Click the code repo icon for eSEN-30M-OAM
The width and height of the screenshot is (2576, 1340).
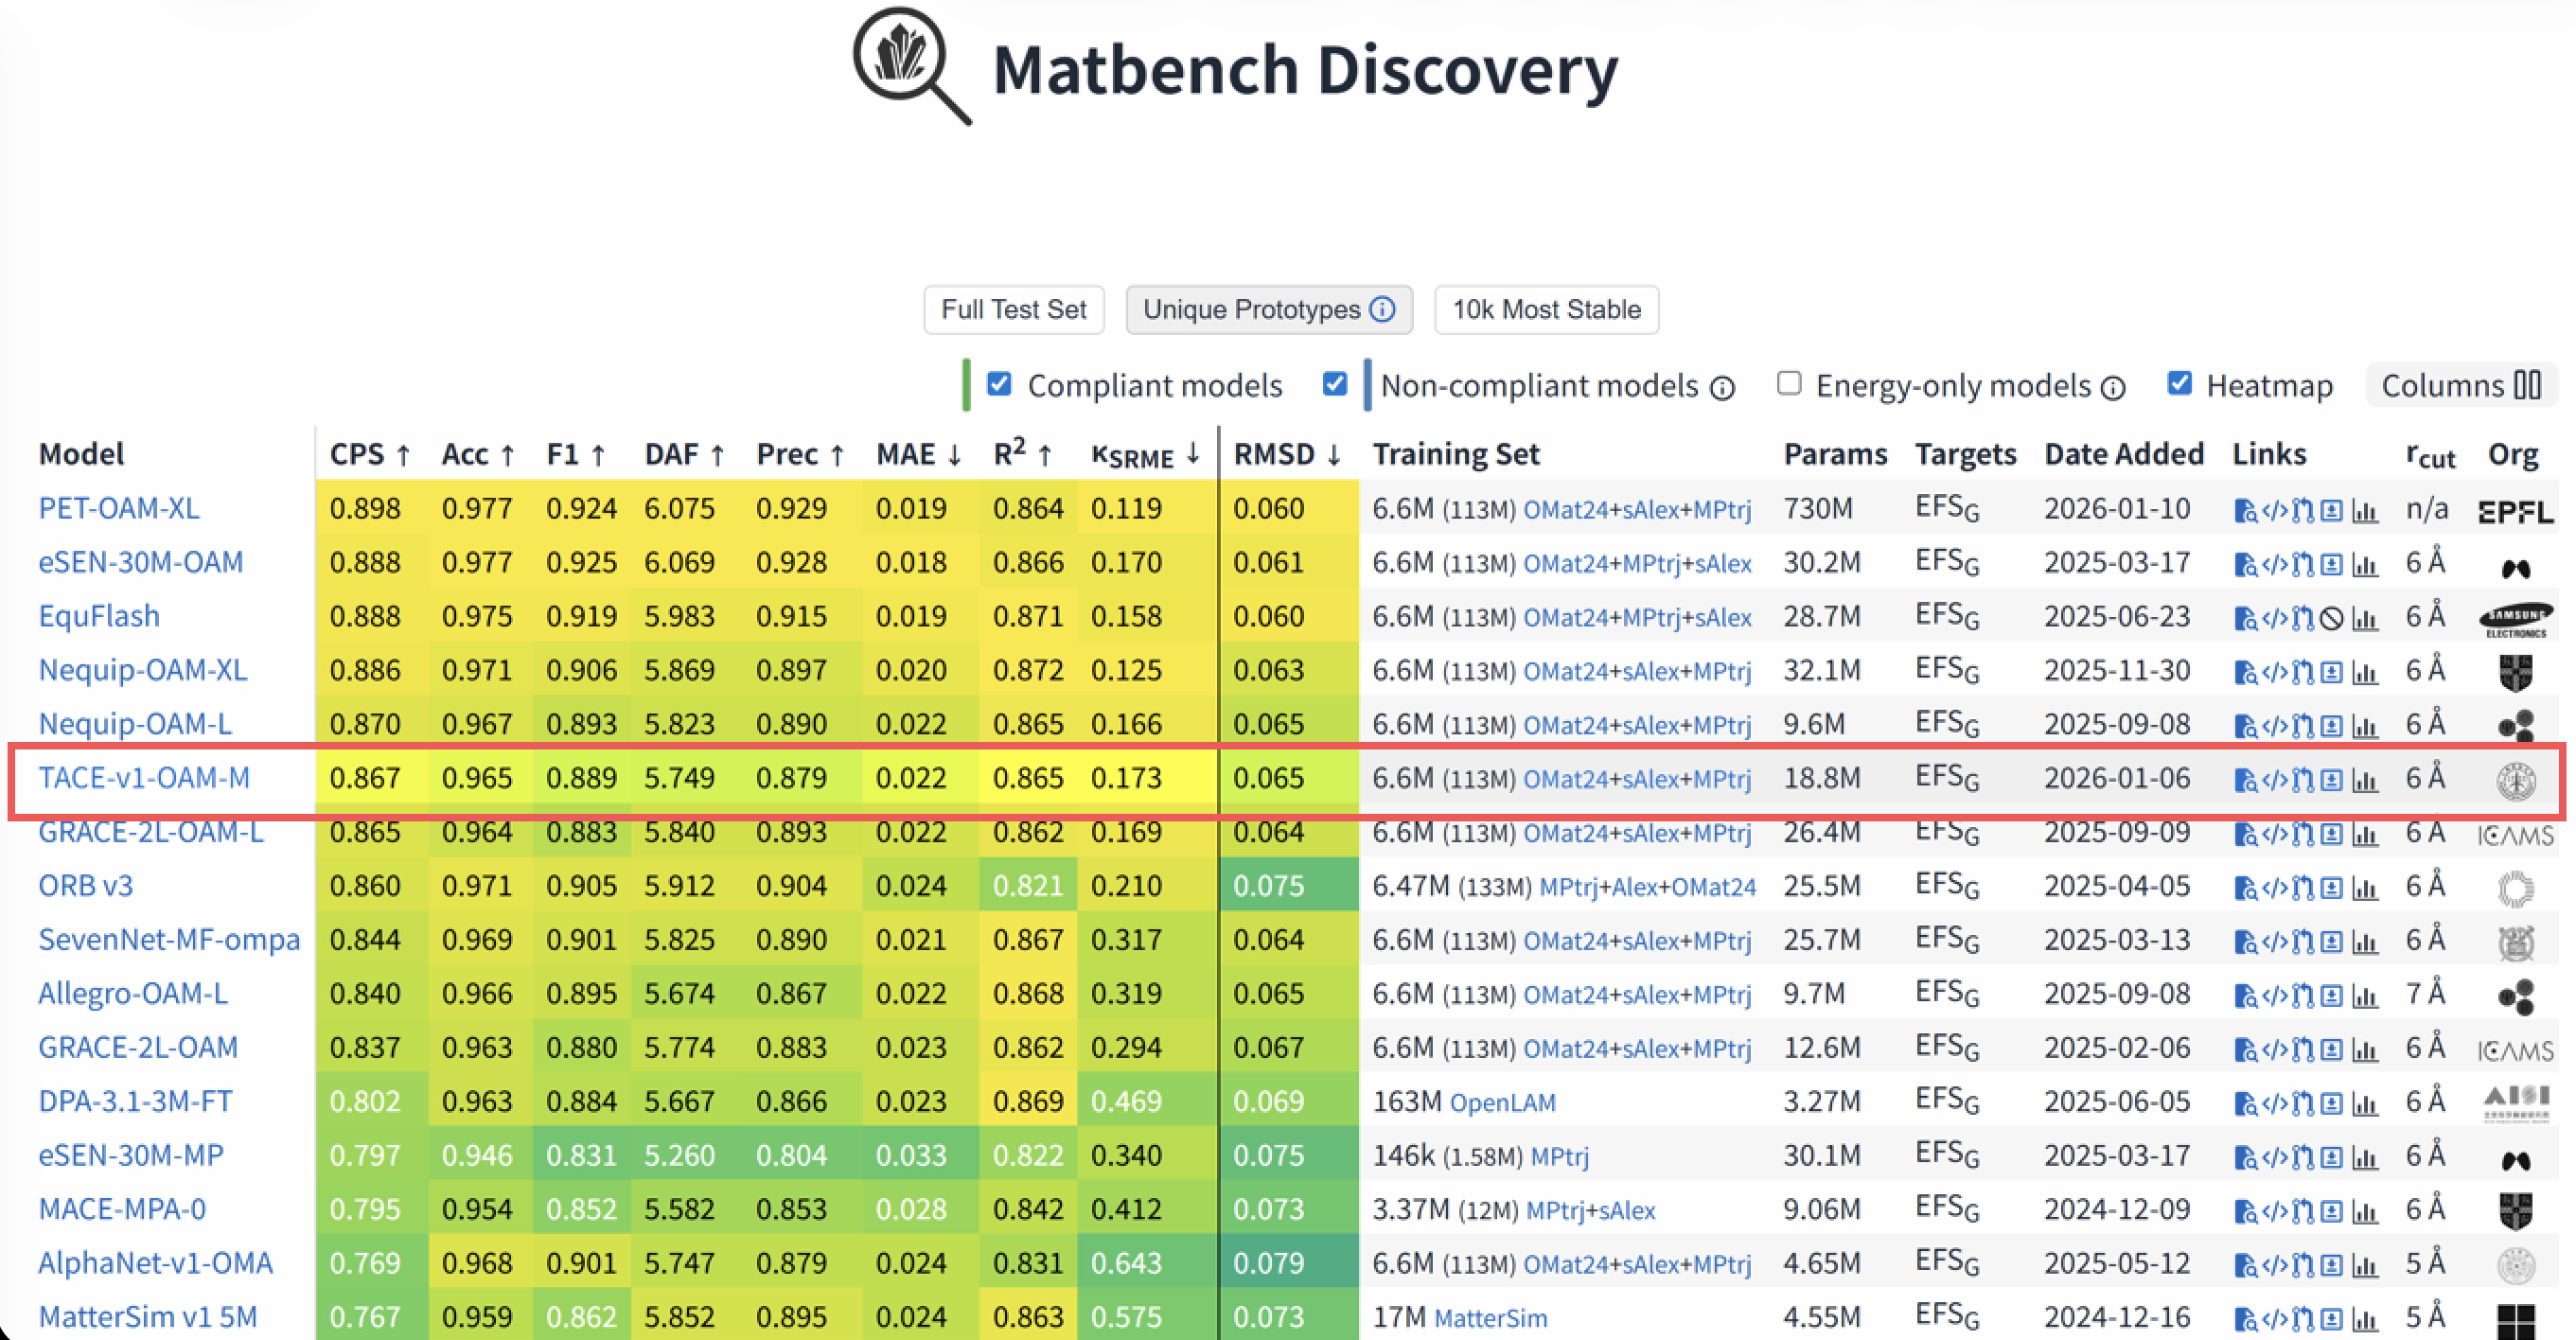pos(2274,565)
